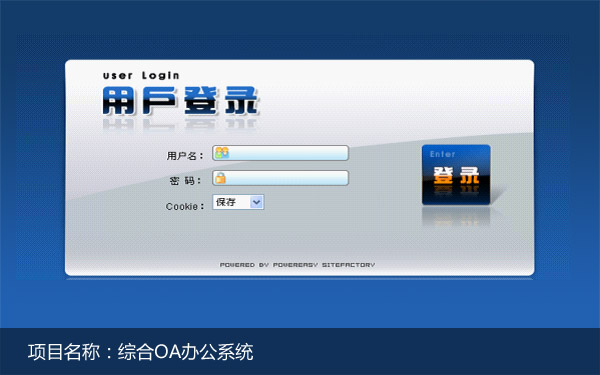
Task: Click the orange 登录 characters on the login button
Action: [x=456, y=176]
